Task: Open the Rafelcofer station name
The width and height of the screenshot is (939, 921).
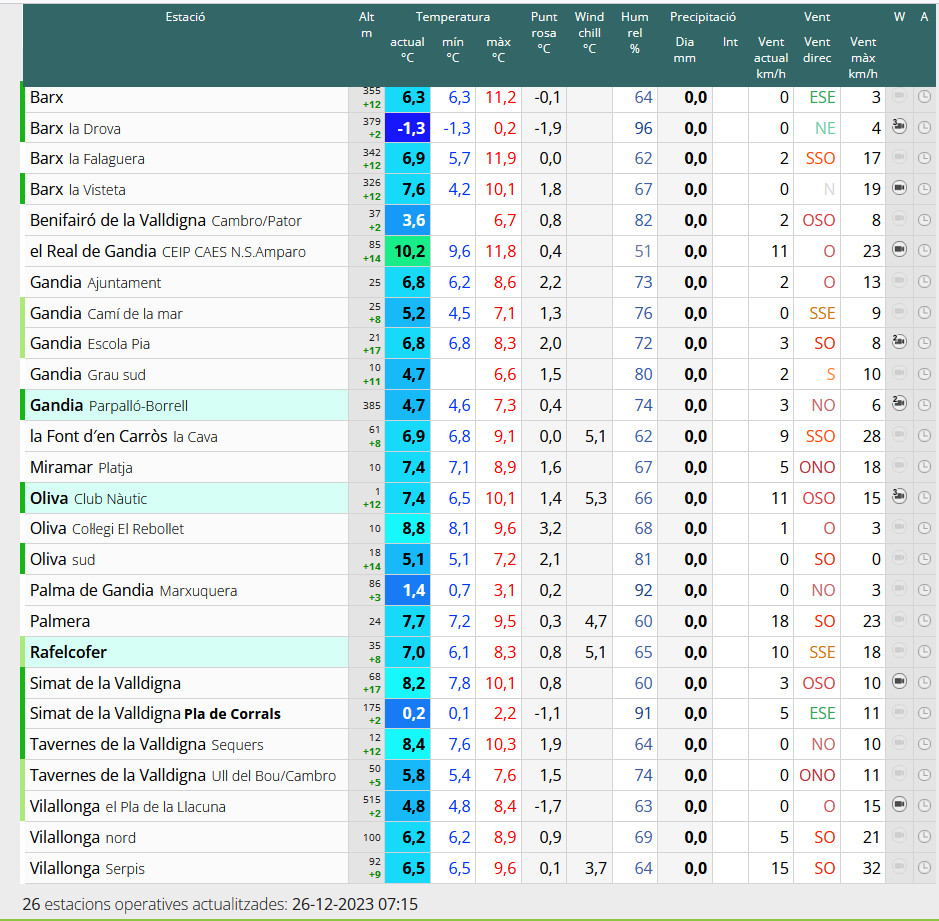Action: [x=68, y=652]
